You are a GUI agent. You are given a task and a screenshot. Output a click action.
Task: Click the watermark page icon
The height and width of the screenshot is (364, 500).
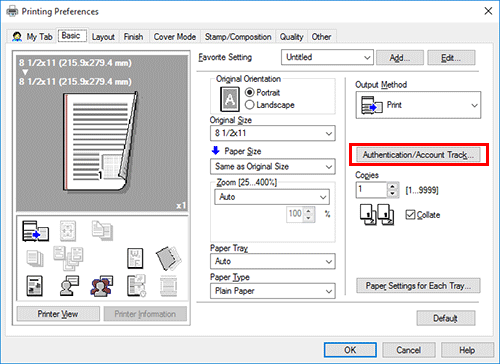click(x=135, y=258)
